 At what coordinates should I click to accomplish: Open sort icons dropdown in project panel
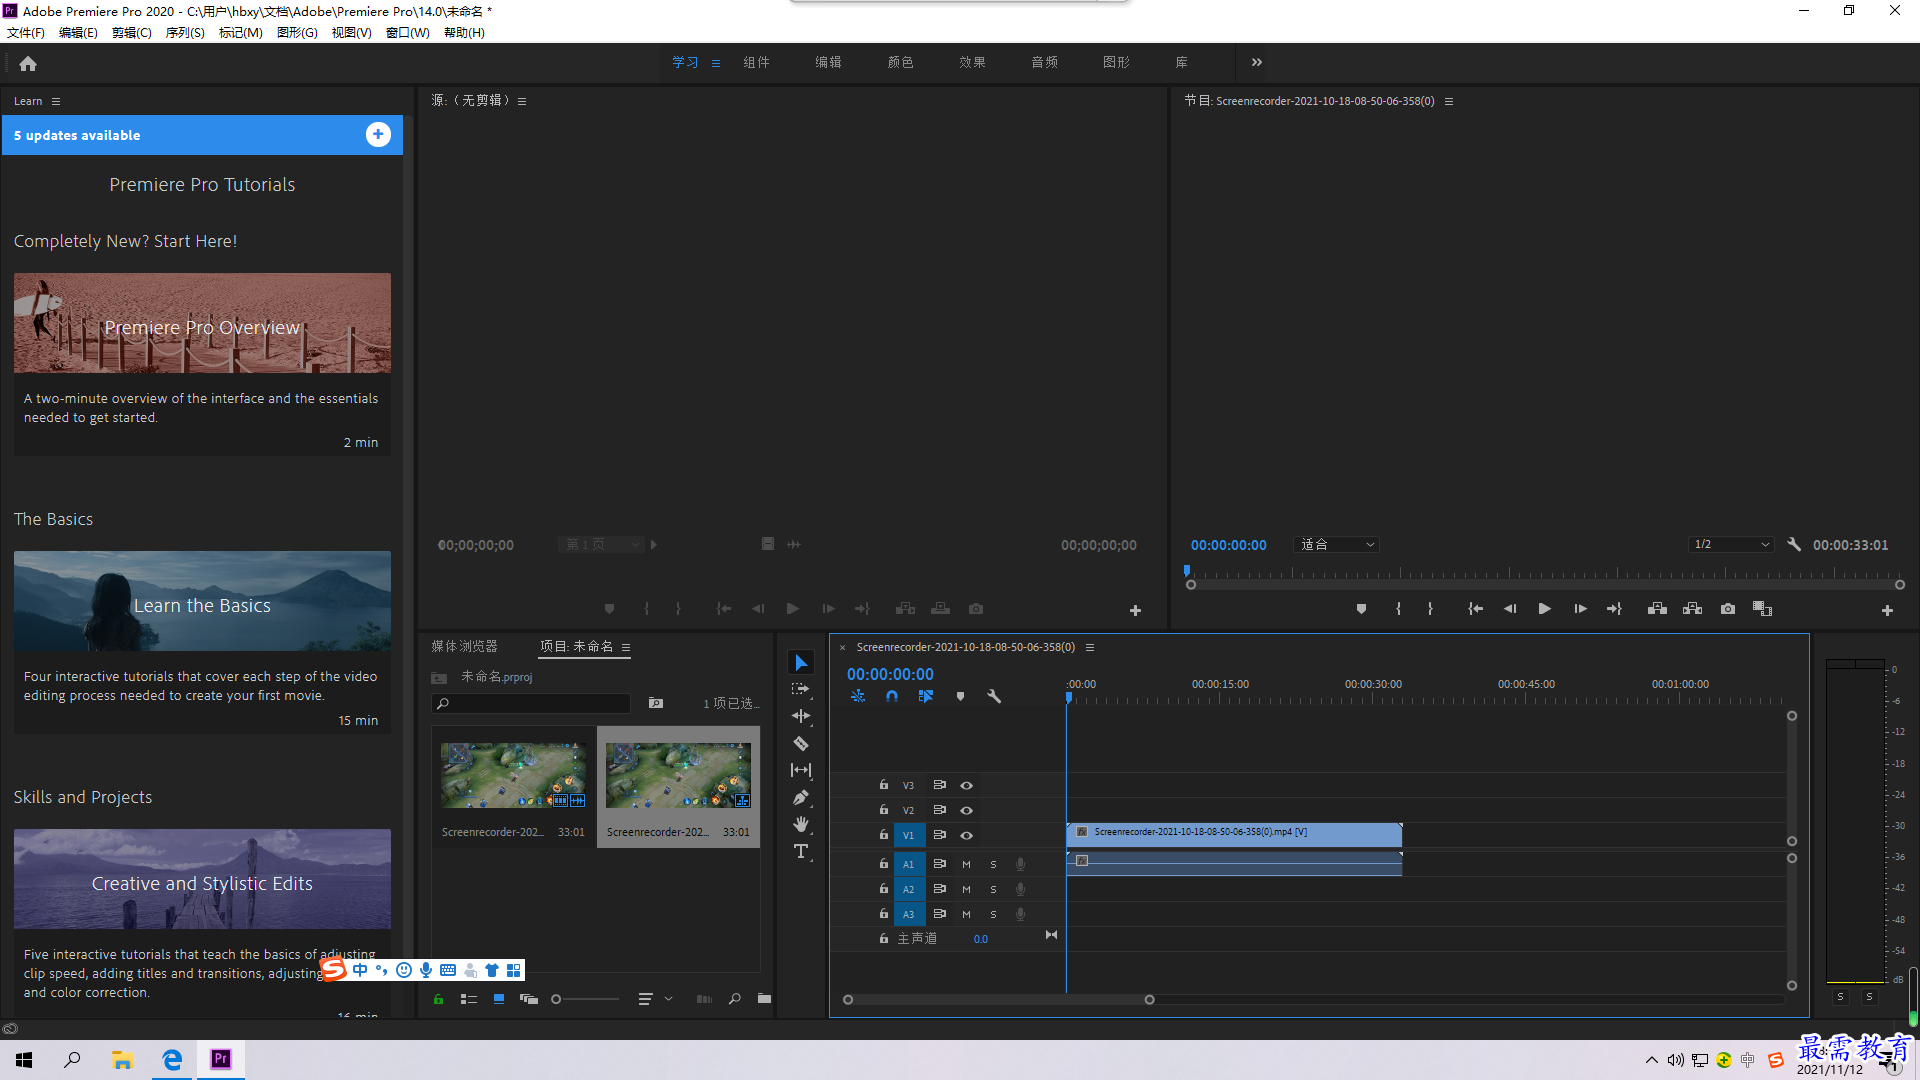click(x=655, y=998)
